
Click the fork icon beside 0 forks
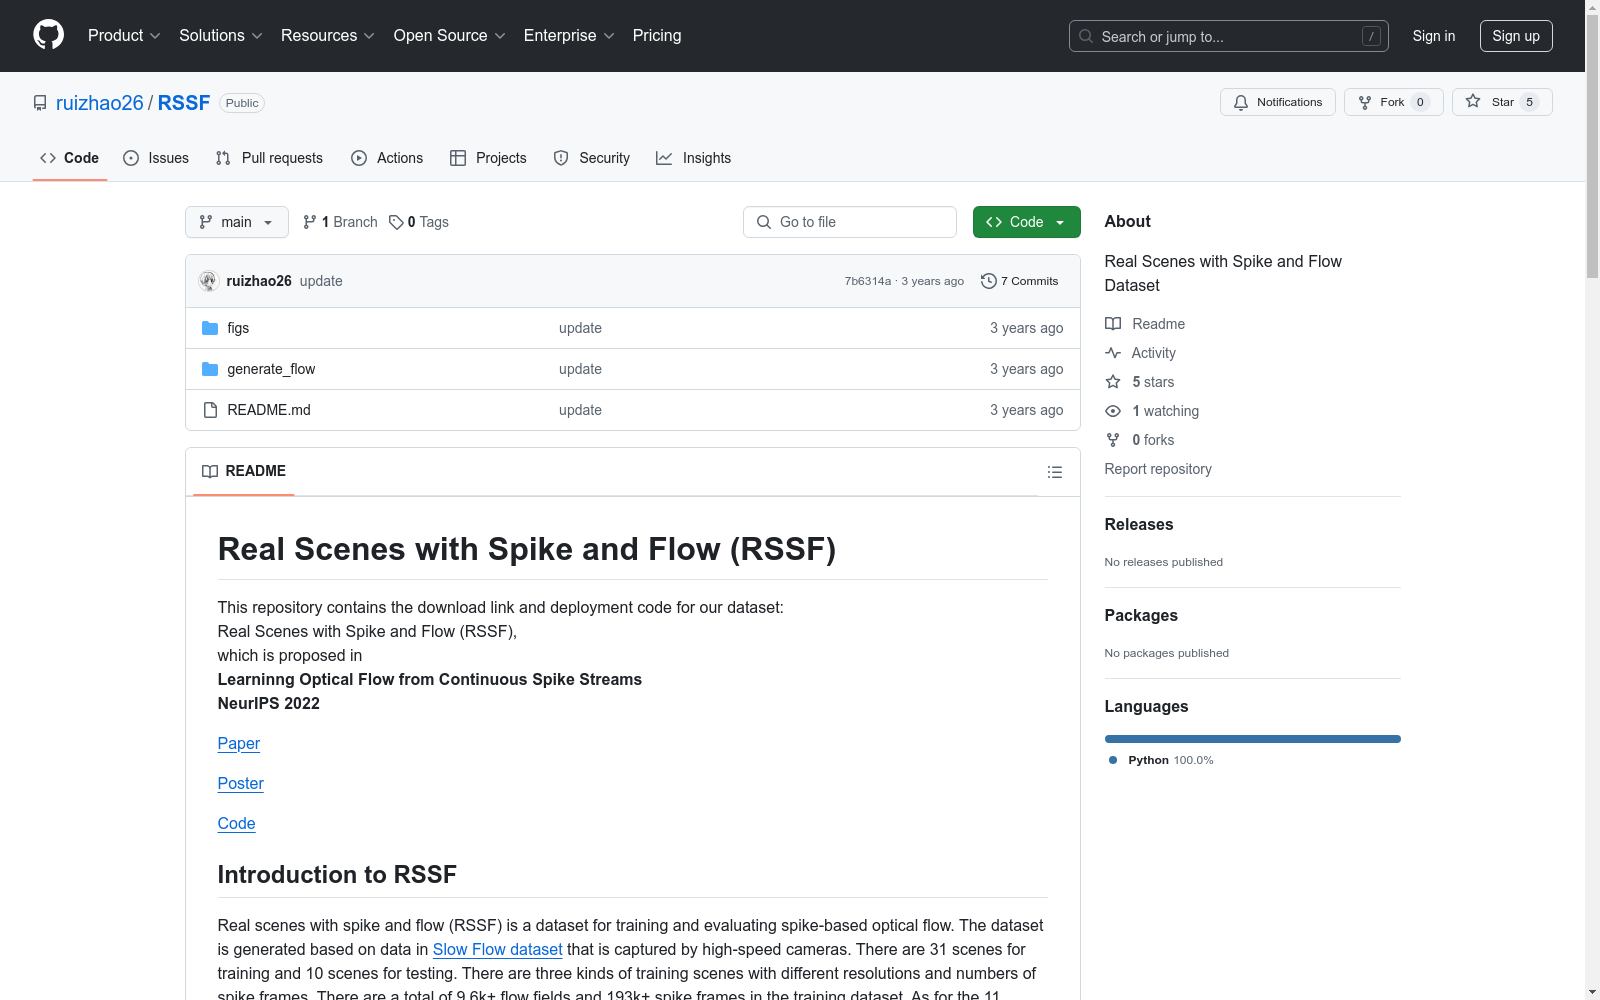coord(1113,440)
